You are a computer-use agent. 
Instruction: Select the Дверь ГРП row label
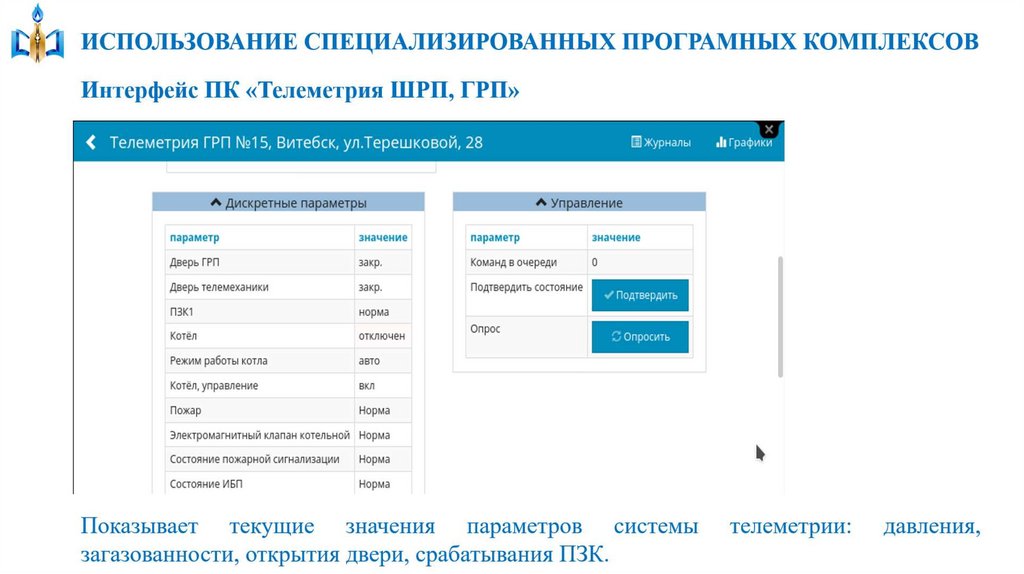[195, 263]
